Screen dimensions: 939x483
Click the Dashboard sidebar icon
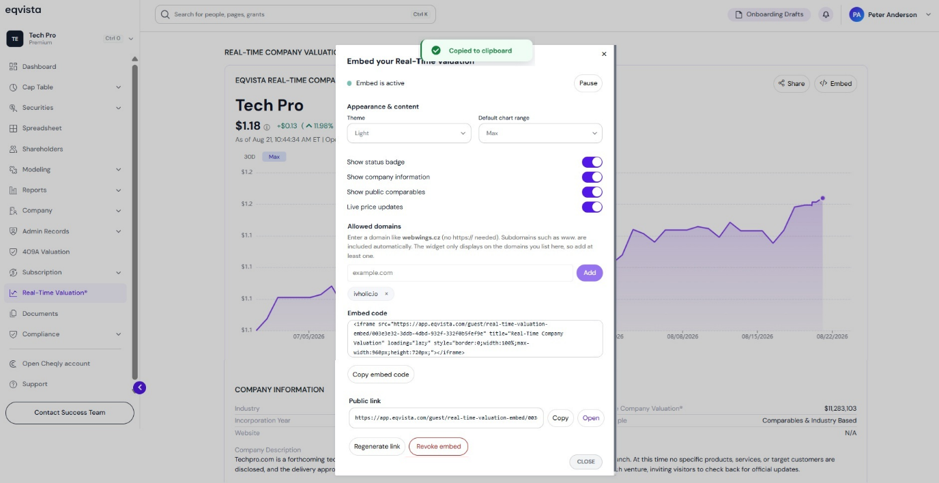[x=13, y=66]
